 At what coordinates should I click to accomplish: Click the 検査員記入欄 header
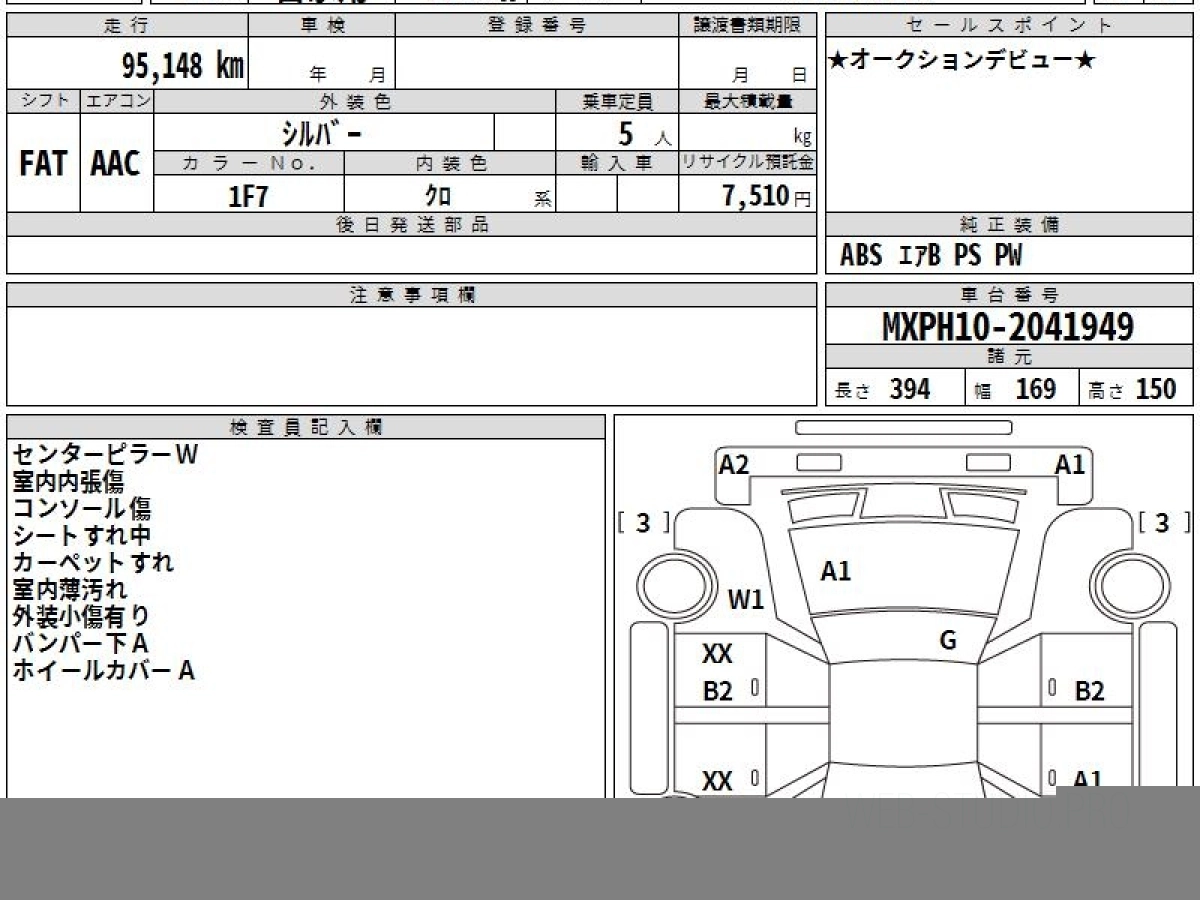tap(306, 427)
